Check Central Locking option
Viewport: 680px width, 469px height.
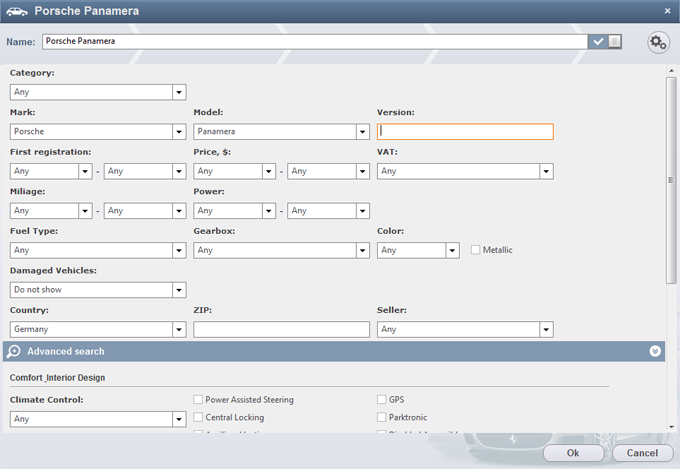point(198,417)
